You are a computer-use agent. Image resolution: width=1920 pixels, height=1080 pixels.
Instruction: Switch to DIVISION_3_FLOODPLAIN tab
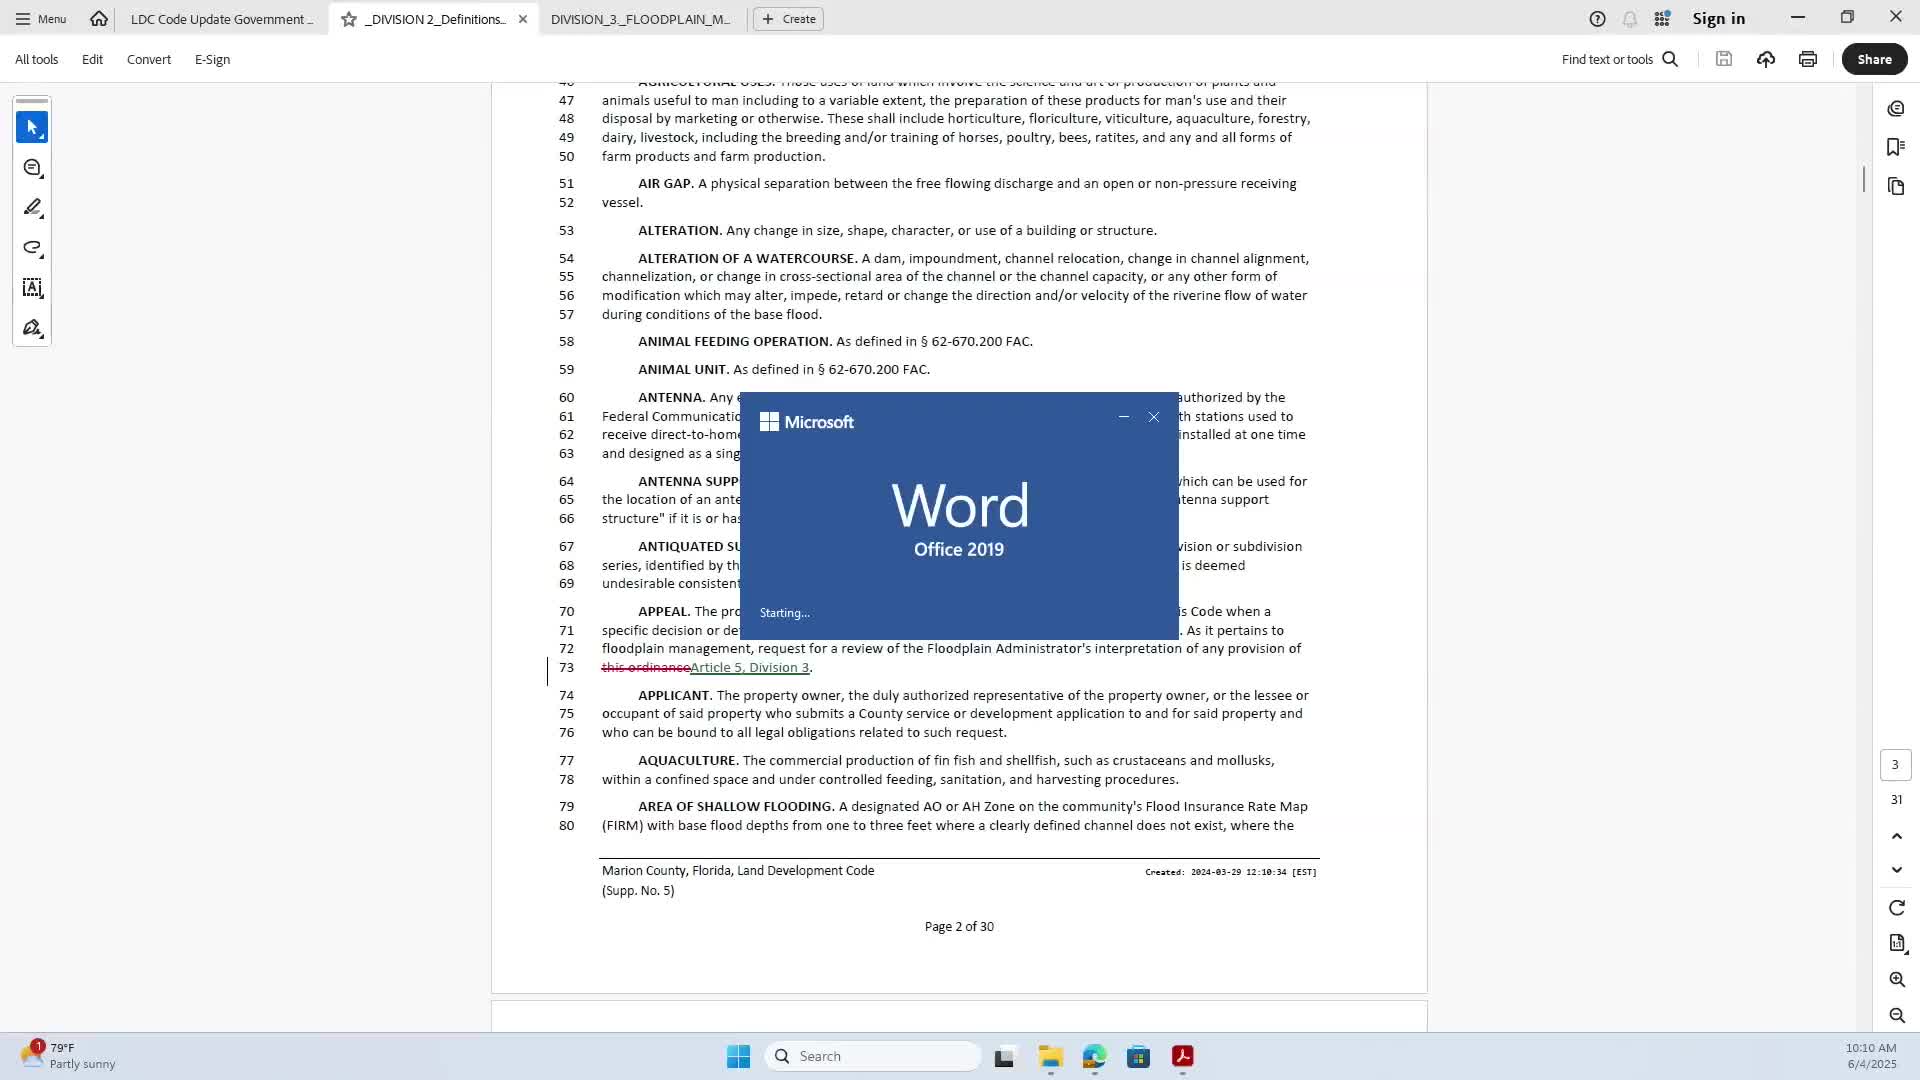(640, 19)
